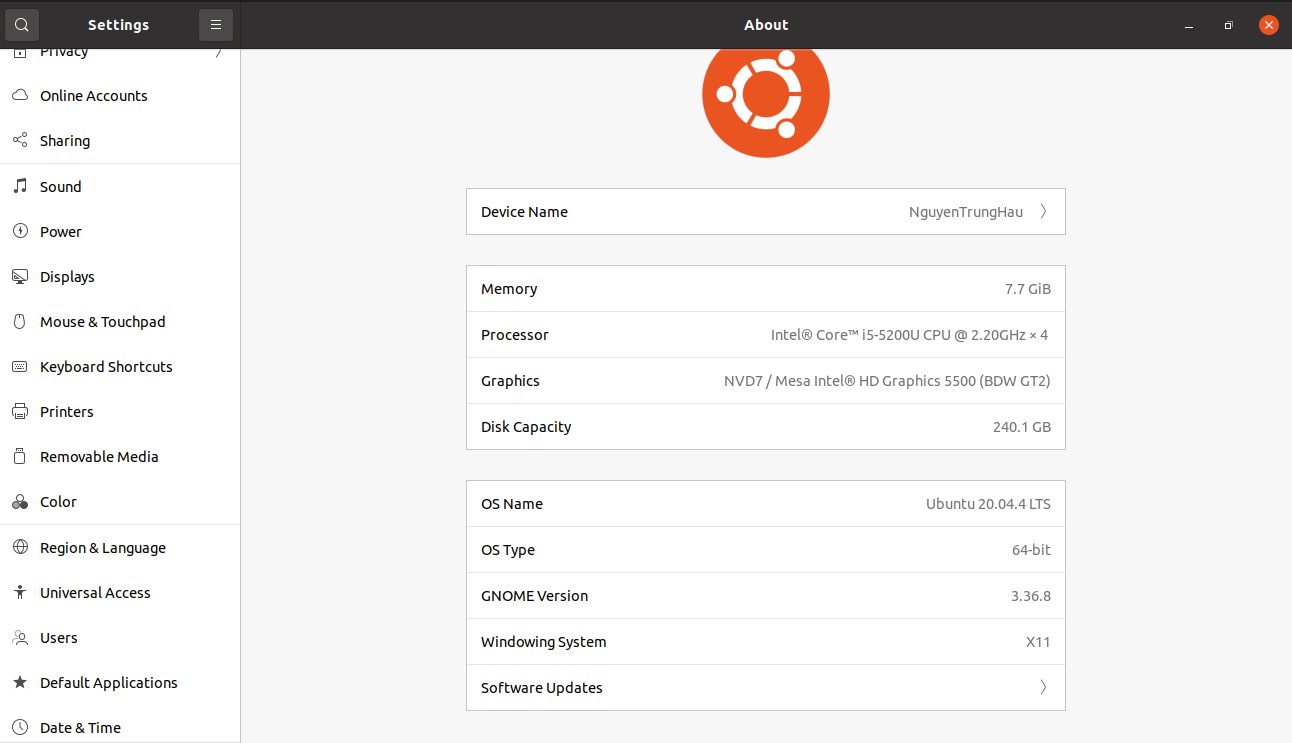Click the Mouse & Touchpad icon
This screenshot has height=743, width=1292.
[x=20, y=322]
